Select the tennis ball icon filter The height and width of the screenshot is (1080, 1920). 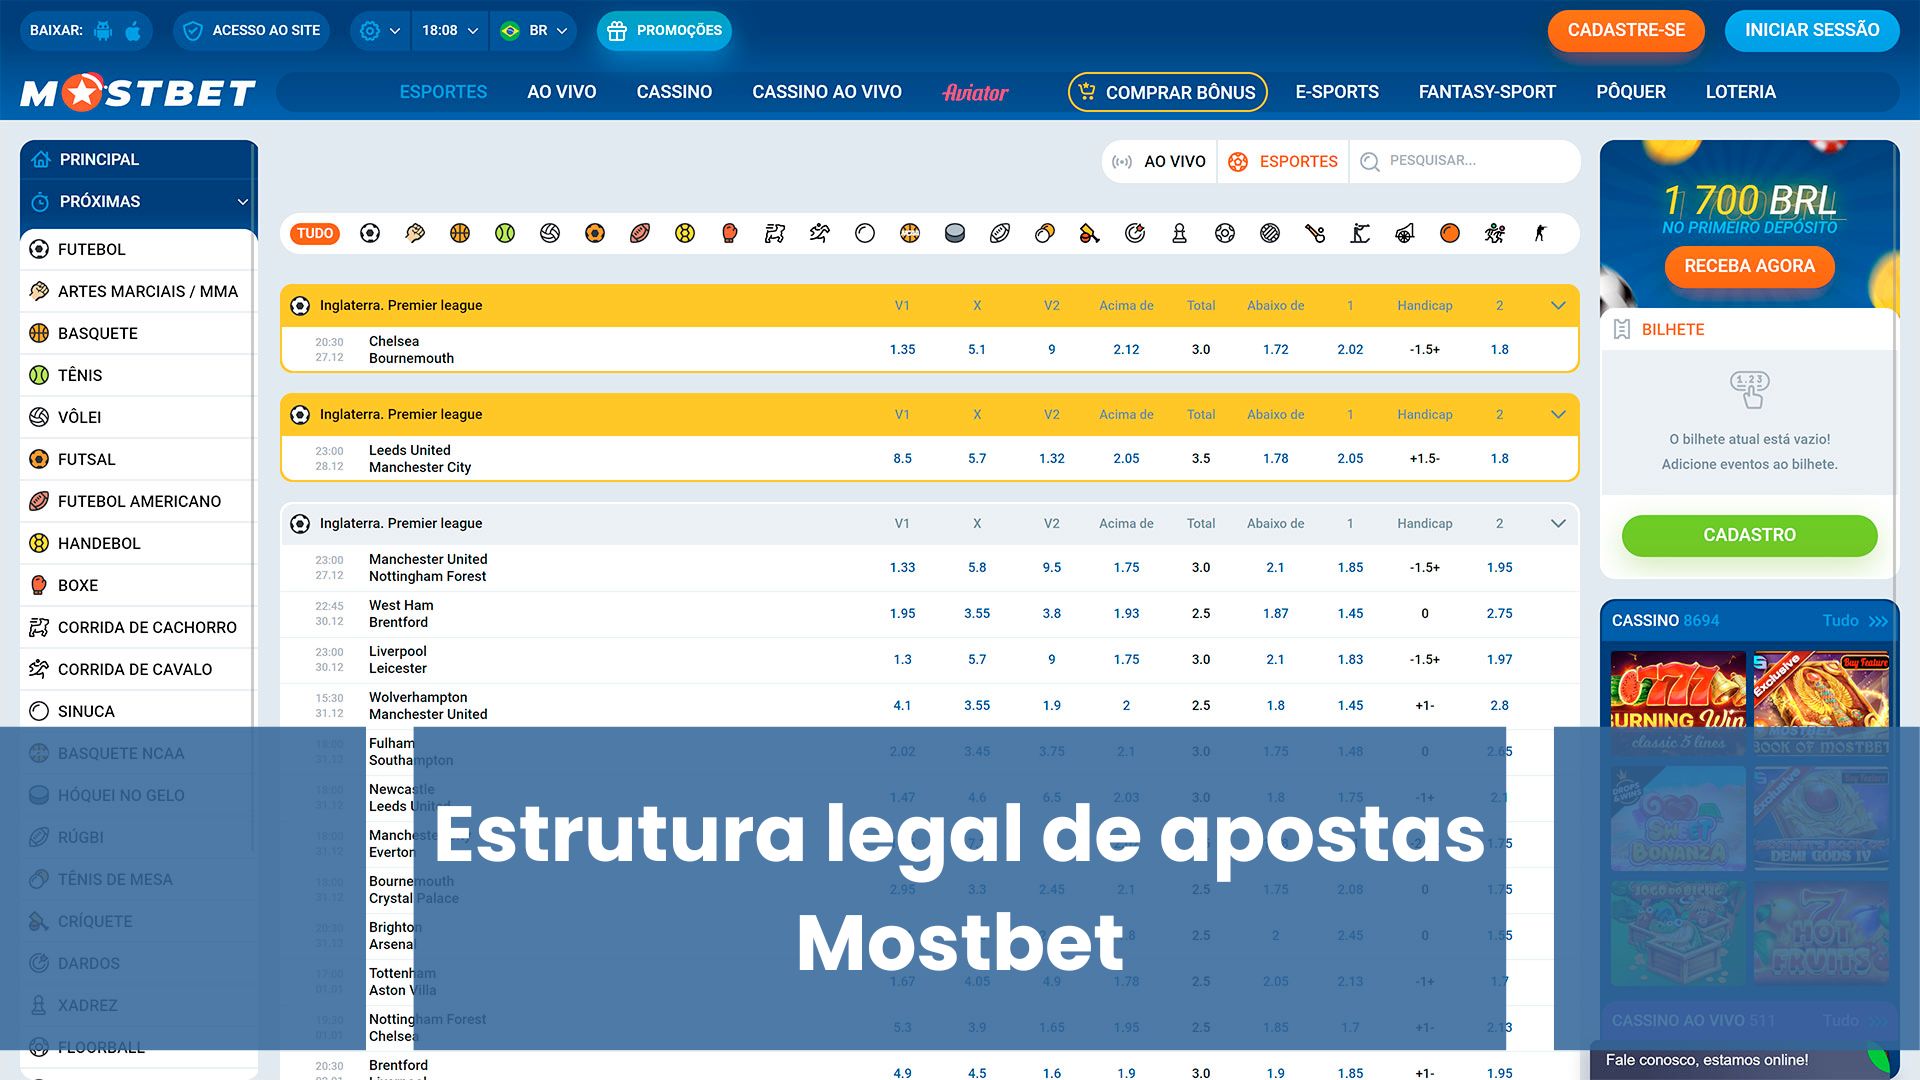tap(505, 233)
